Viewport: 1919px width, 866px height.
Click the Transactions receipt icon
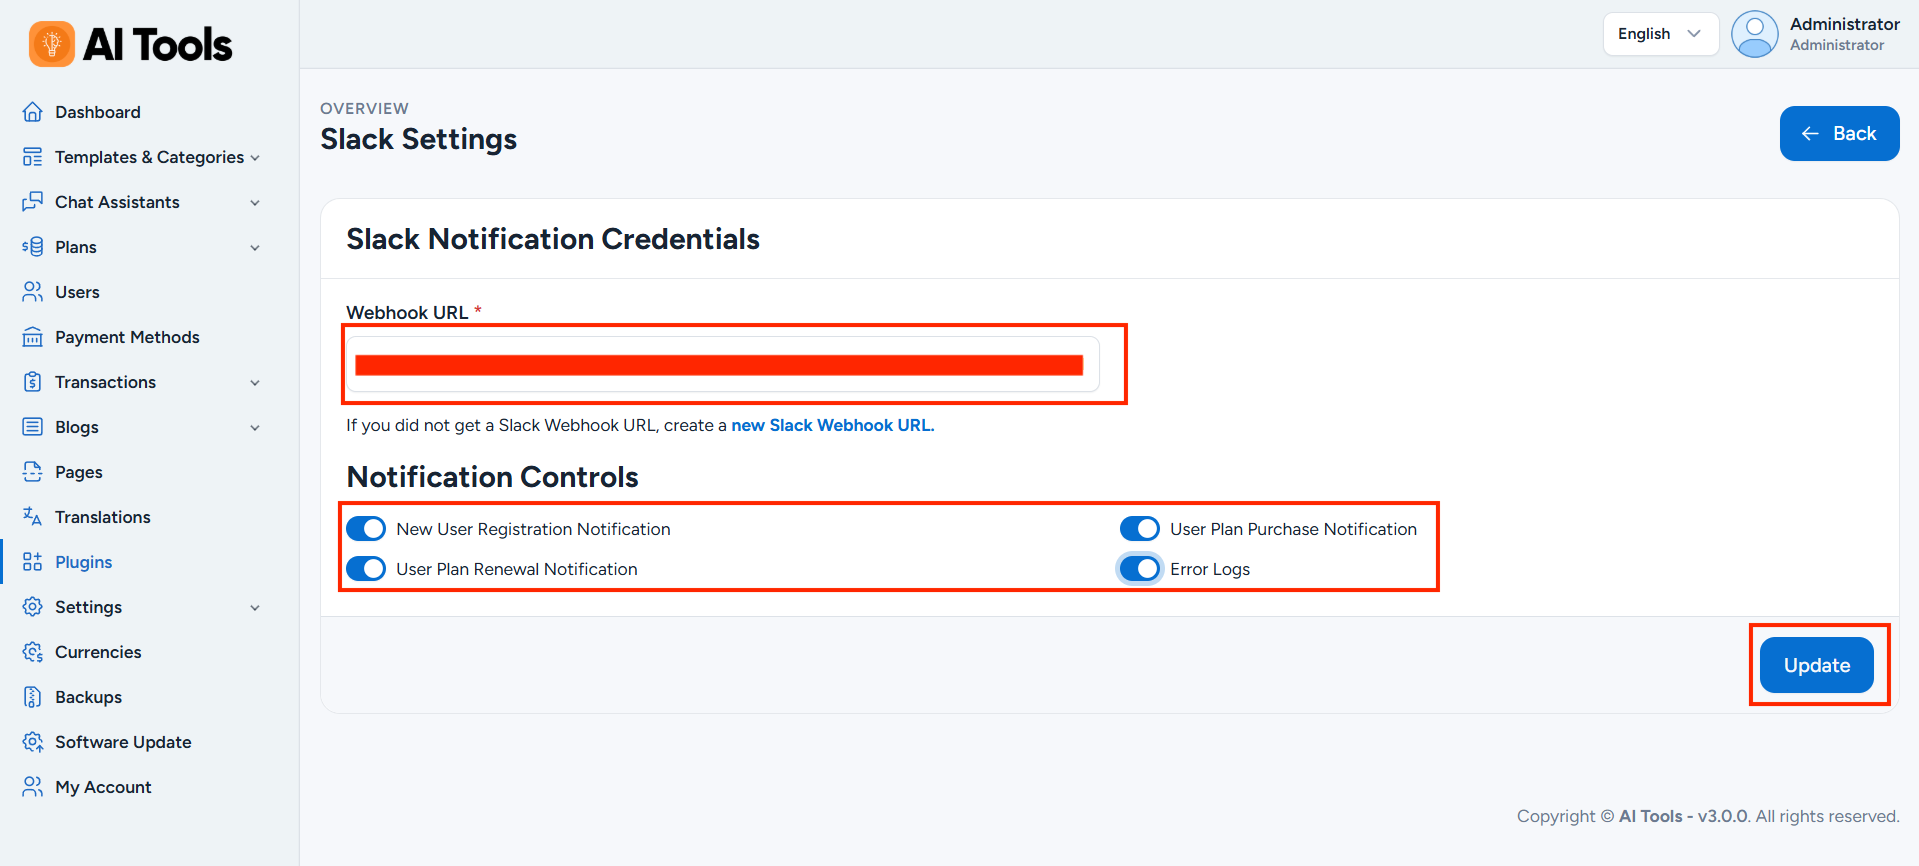coord(33,382)
